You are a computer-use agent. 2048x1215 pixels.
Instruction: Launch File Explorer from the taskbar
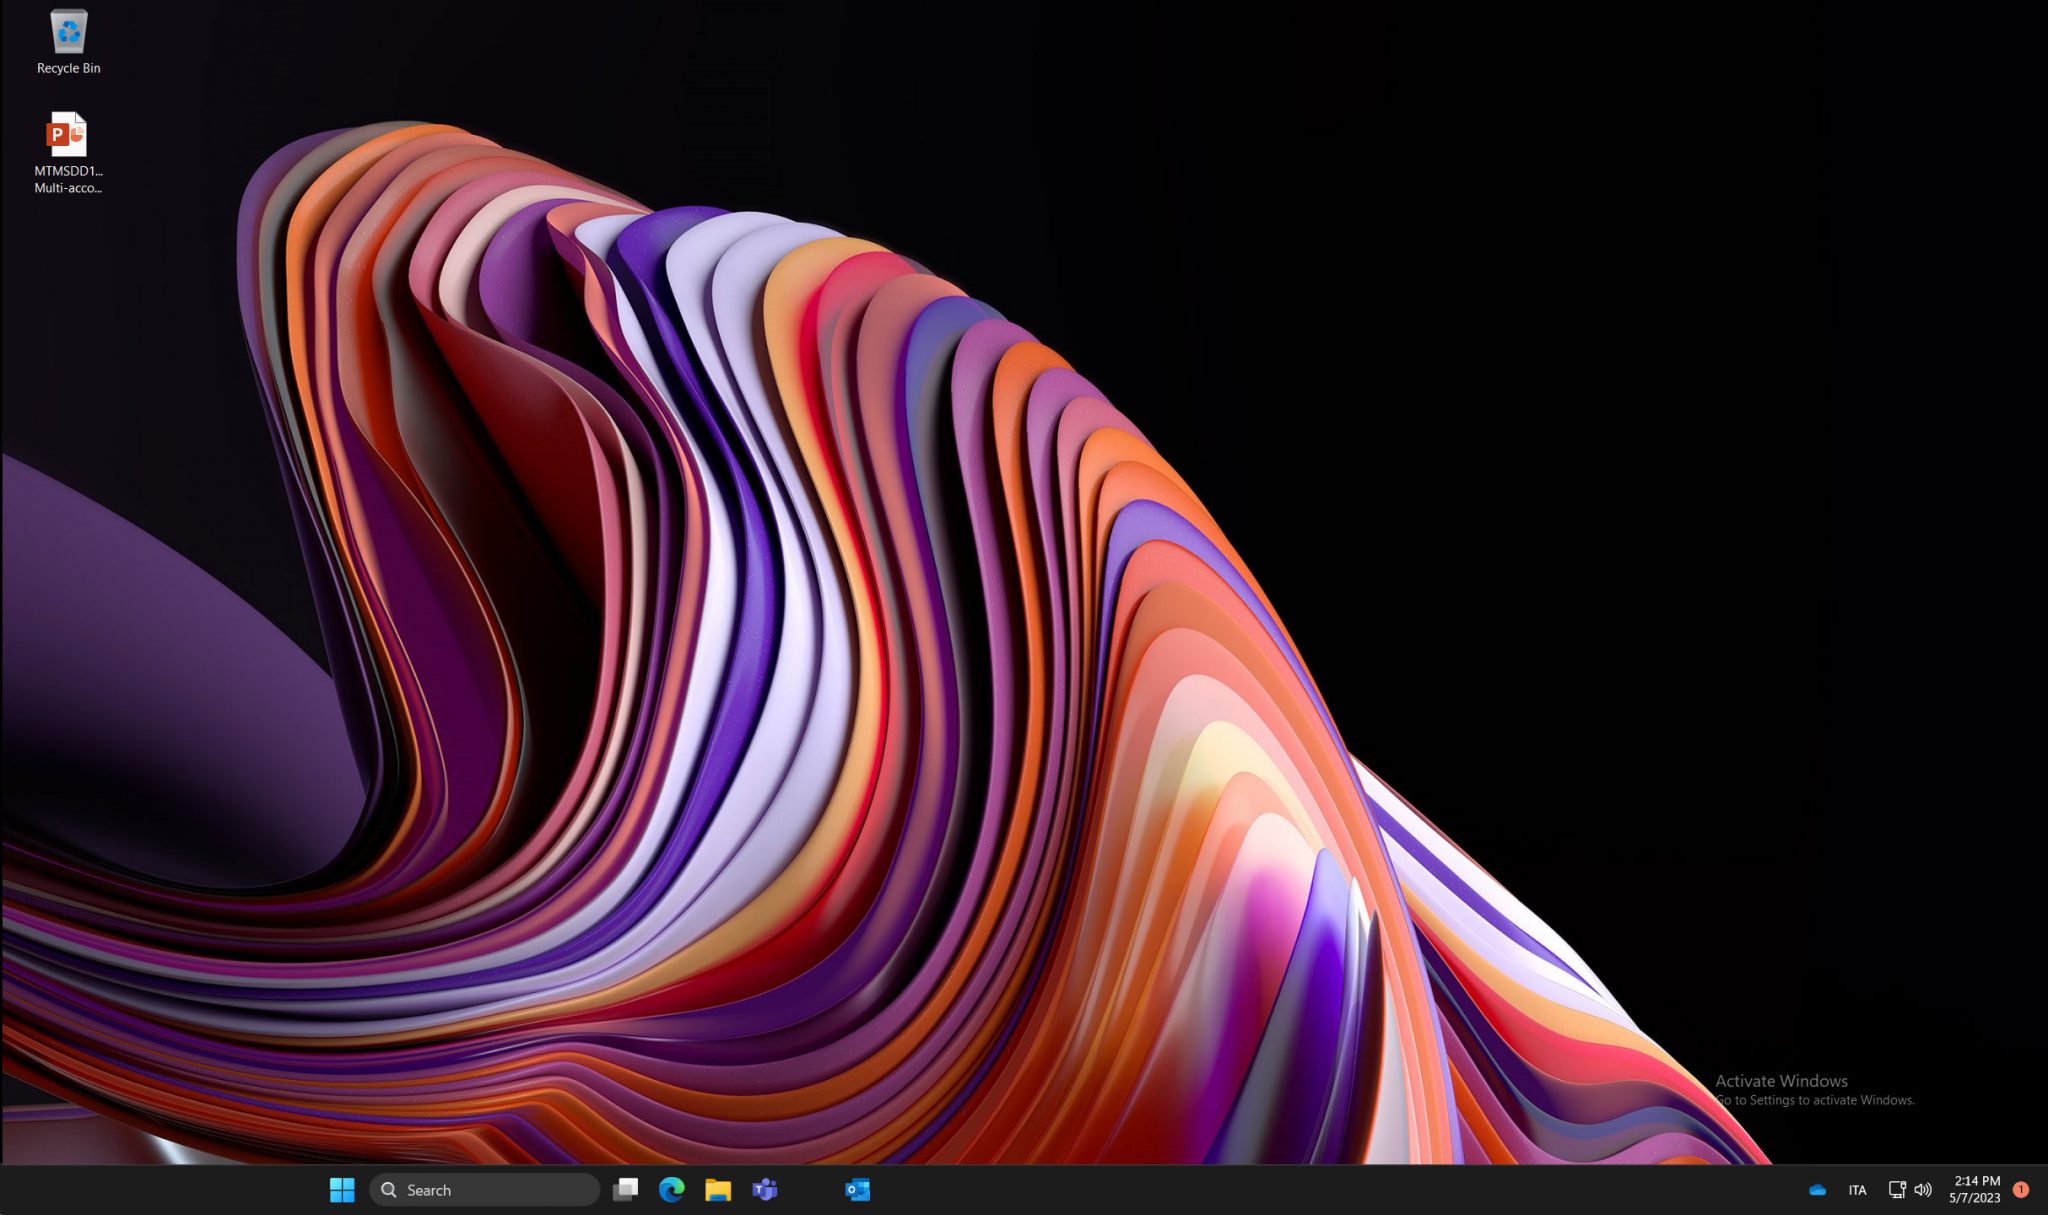(717, 1190)
